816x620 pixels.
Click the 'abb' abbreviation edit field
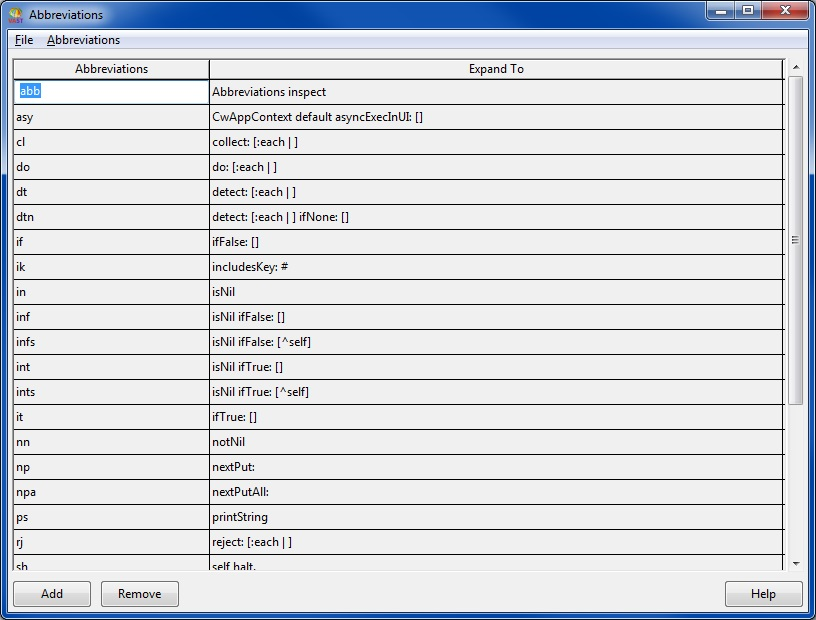coord(111,92)
